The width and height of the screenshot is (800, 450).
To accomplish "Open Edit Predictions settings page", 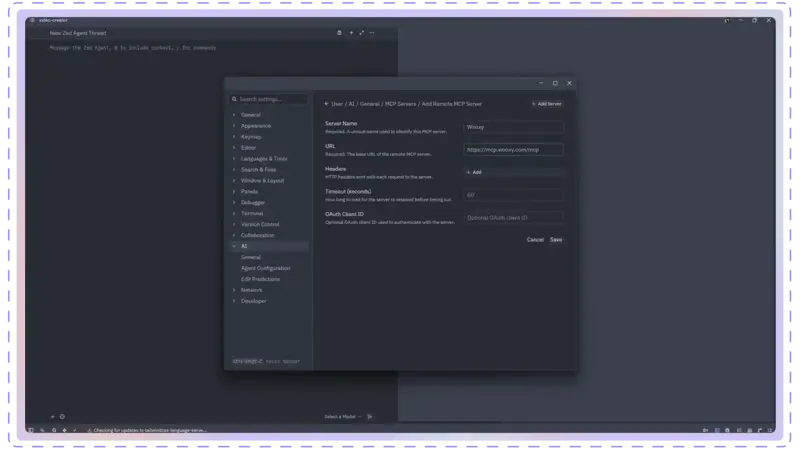I will pos(260,279).
